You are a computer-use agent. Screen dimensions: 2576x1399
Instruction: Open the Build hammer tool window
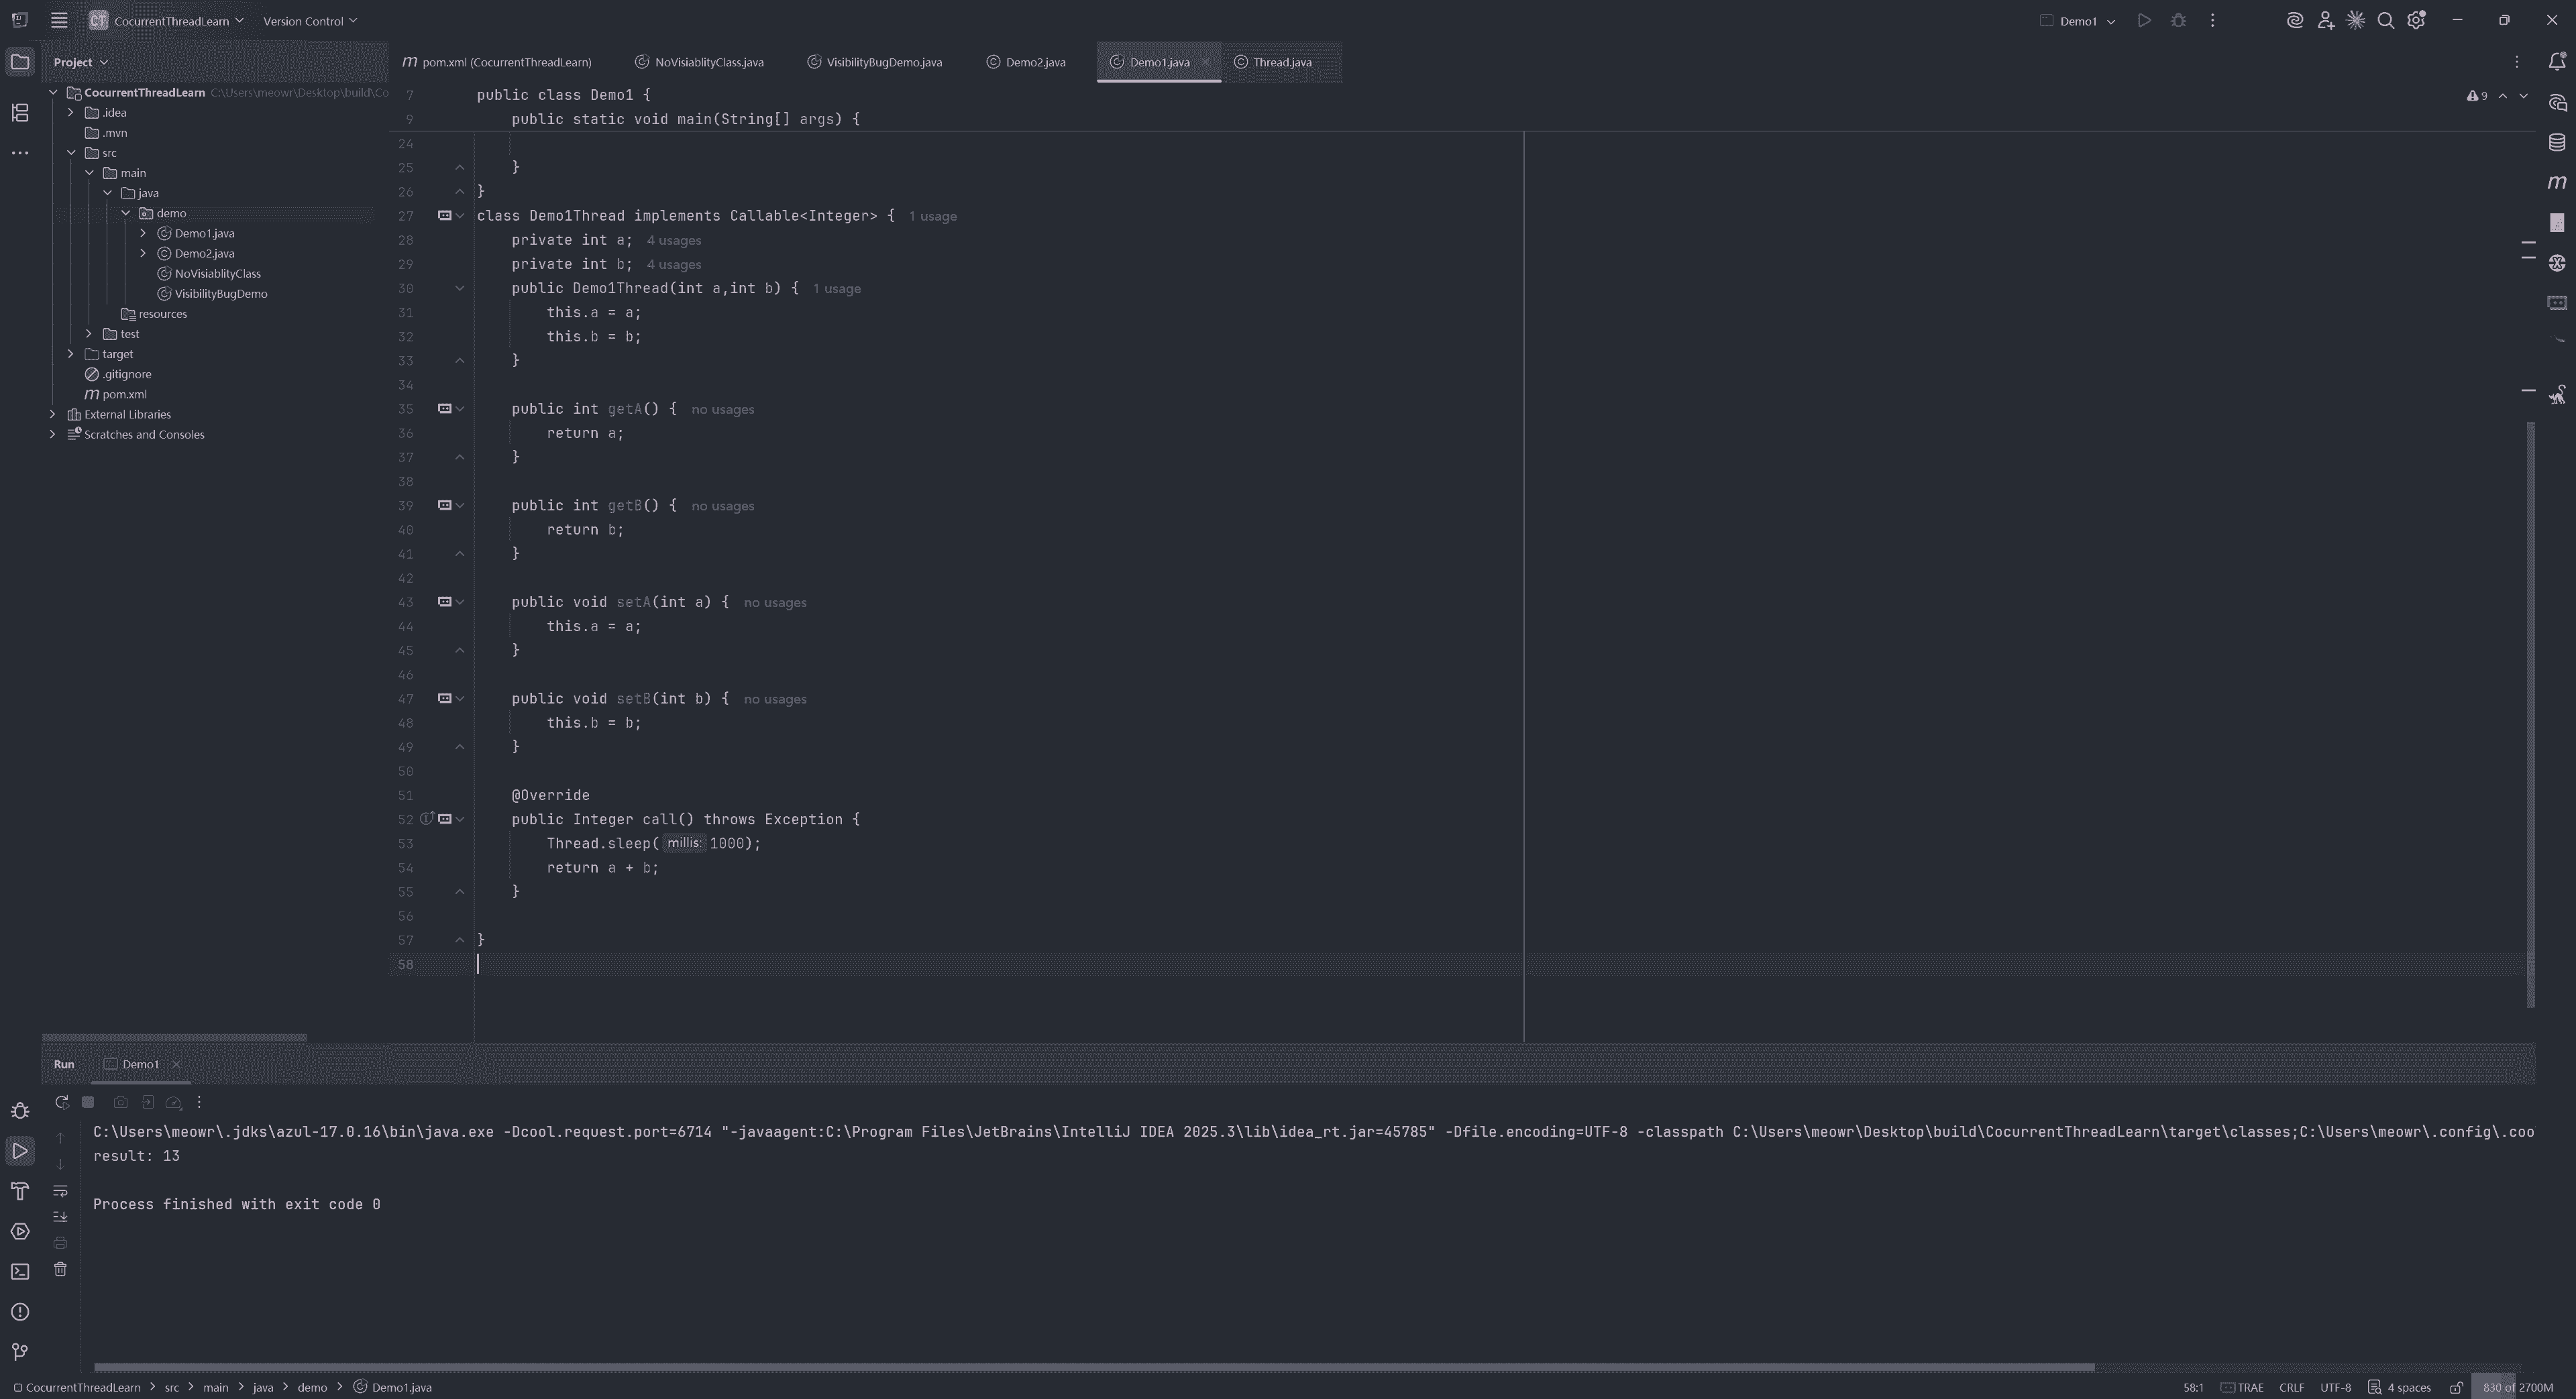20,1191
